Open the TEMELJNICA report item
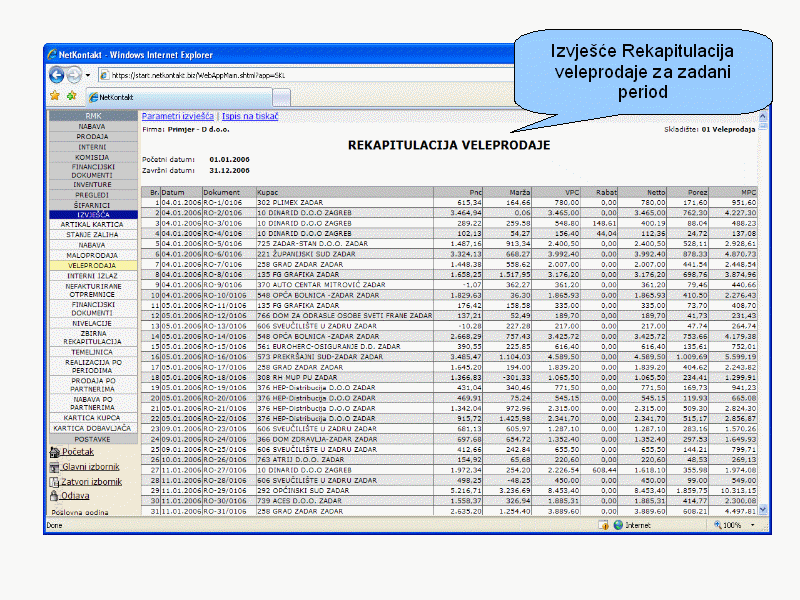Viewport: 800px width, 600px height. (x=92, y=352)
